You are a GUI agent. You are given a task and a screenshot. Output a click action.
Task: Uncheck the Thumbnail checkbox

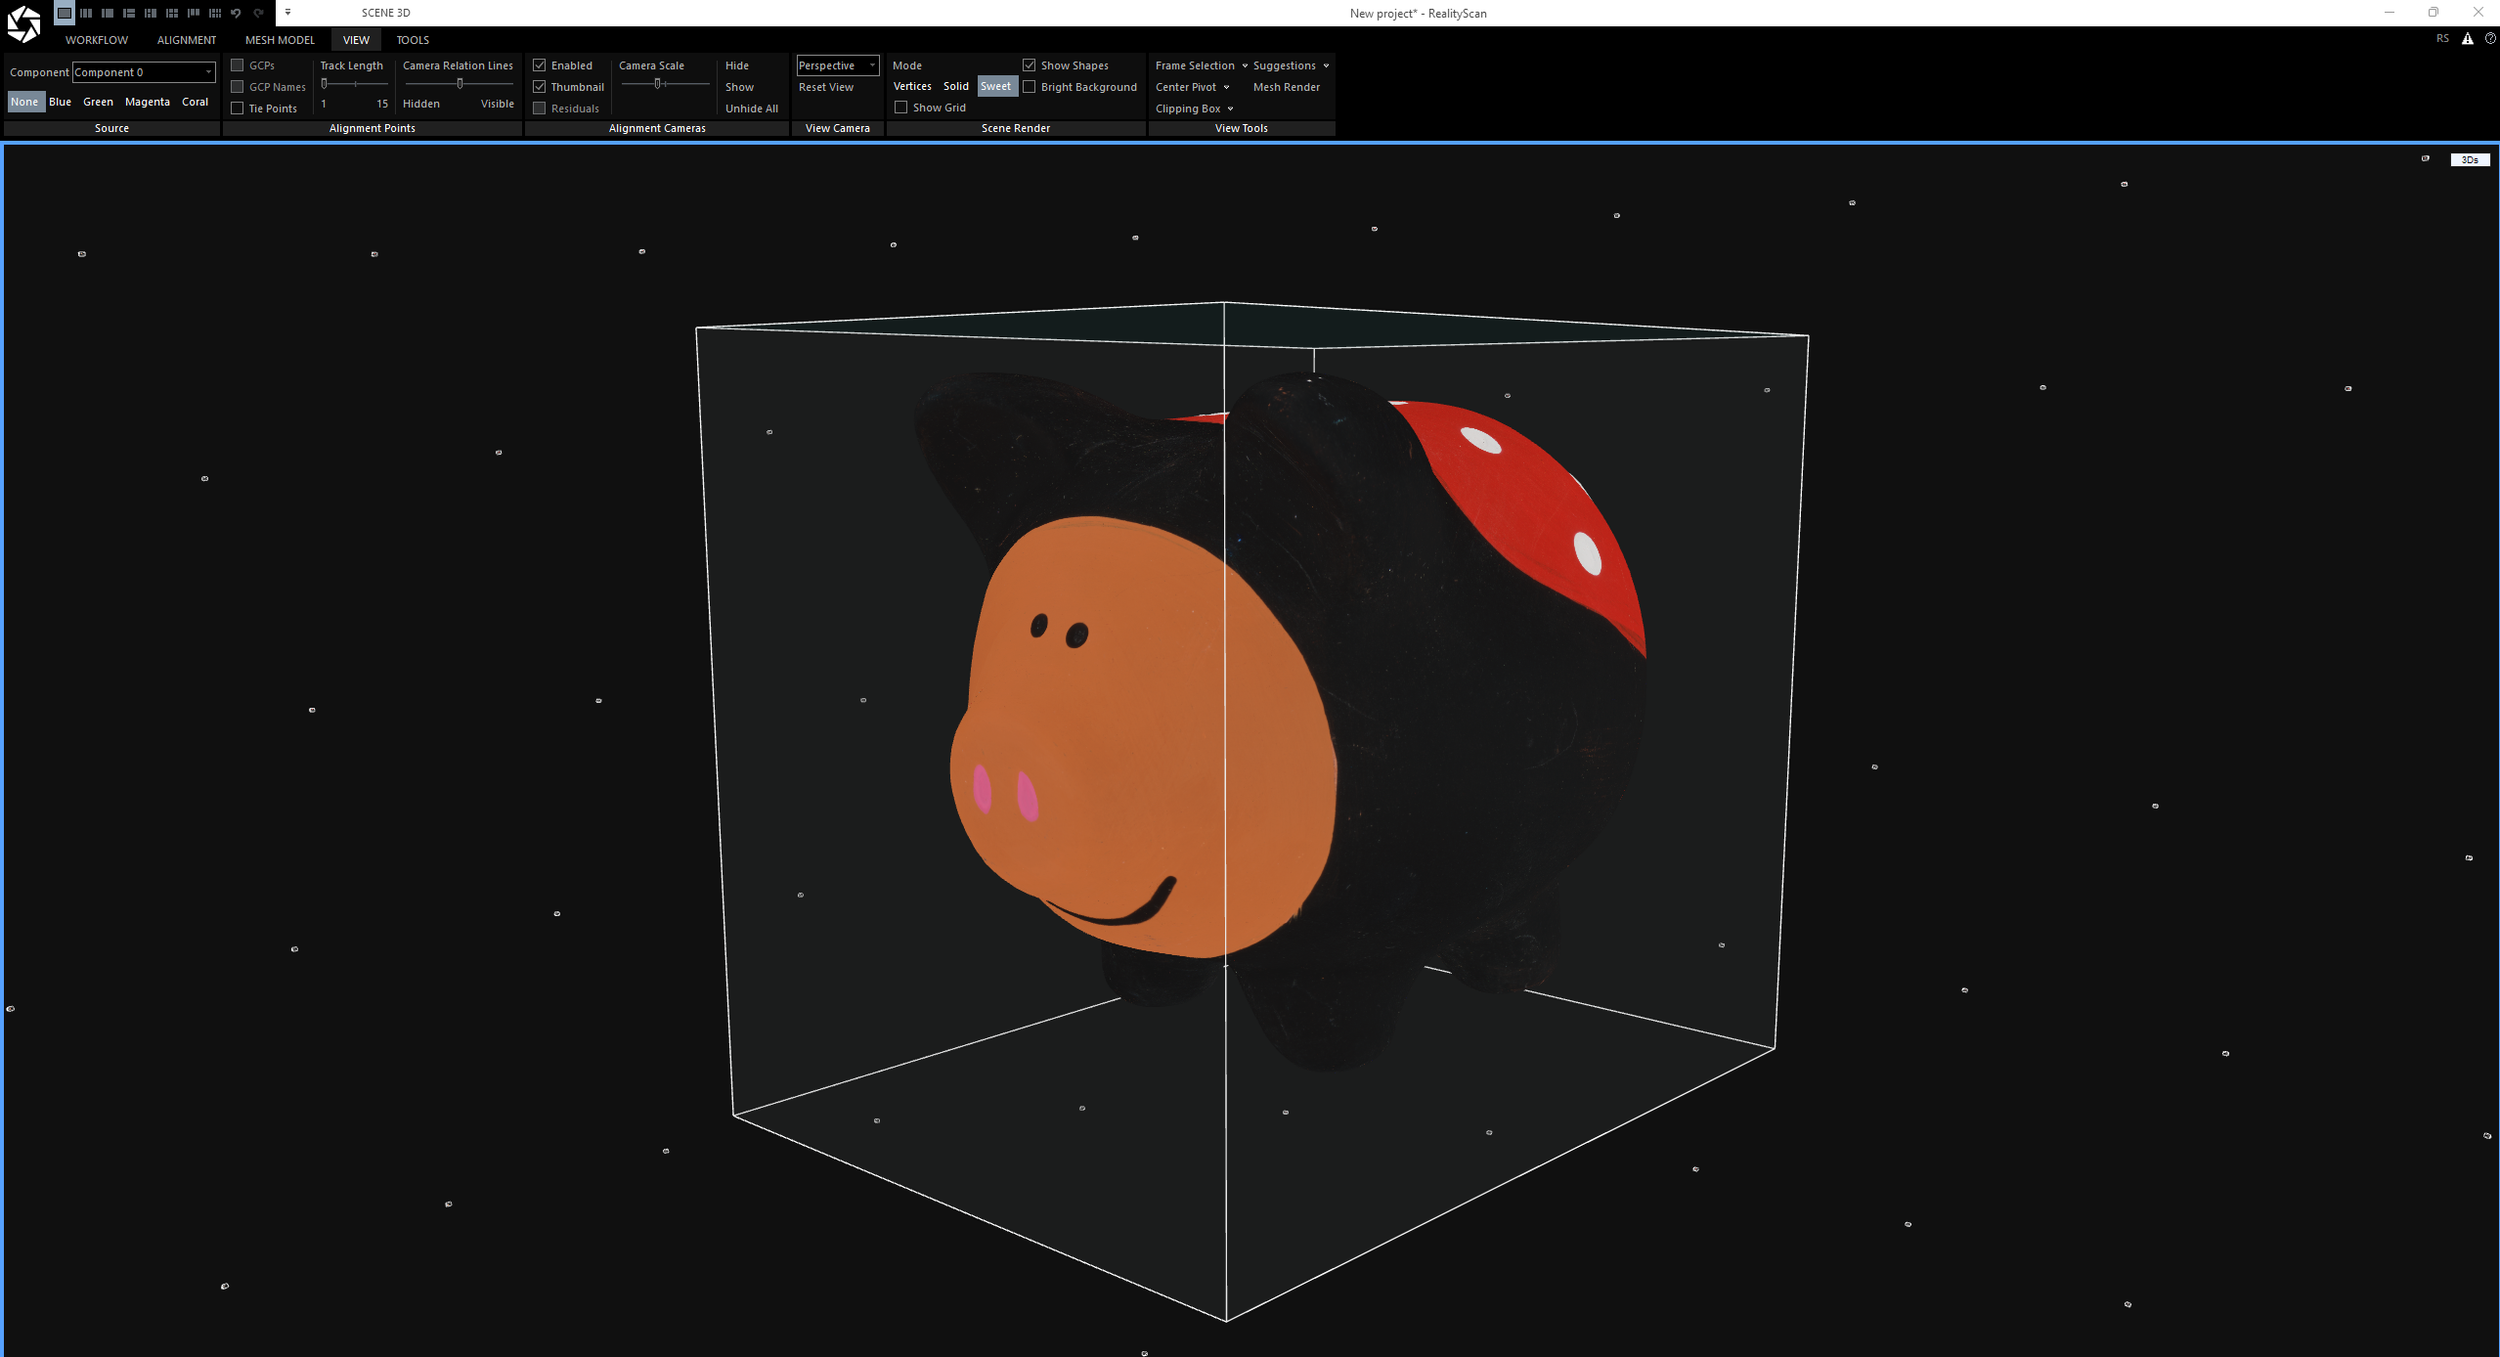(540, 87)
